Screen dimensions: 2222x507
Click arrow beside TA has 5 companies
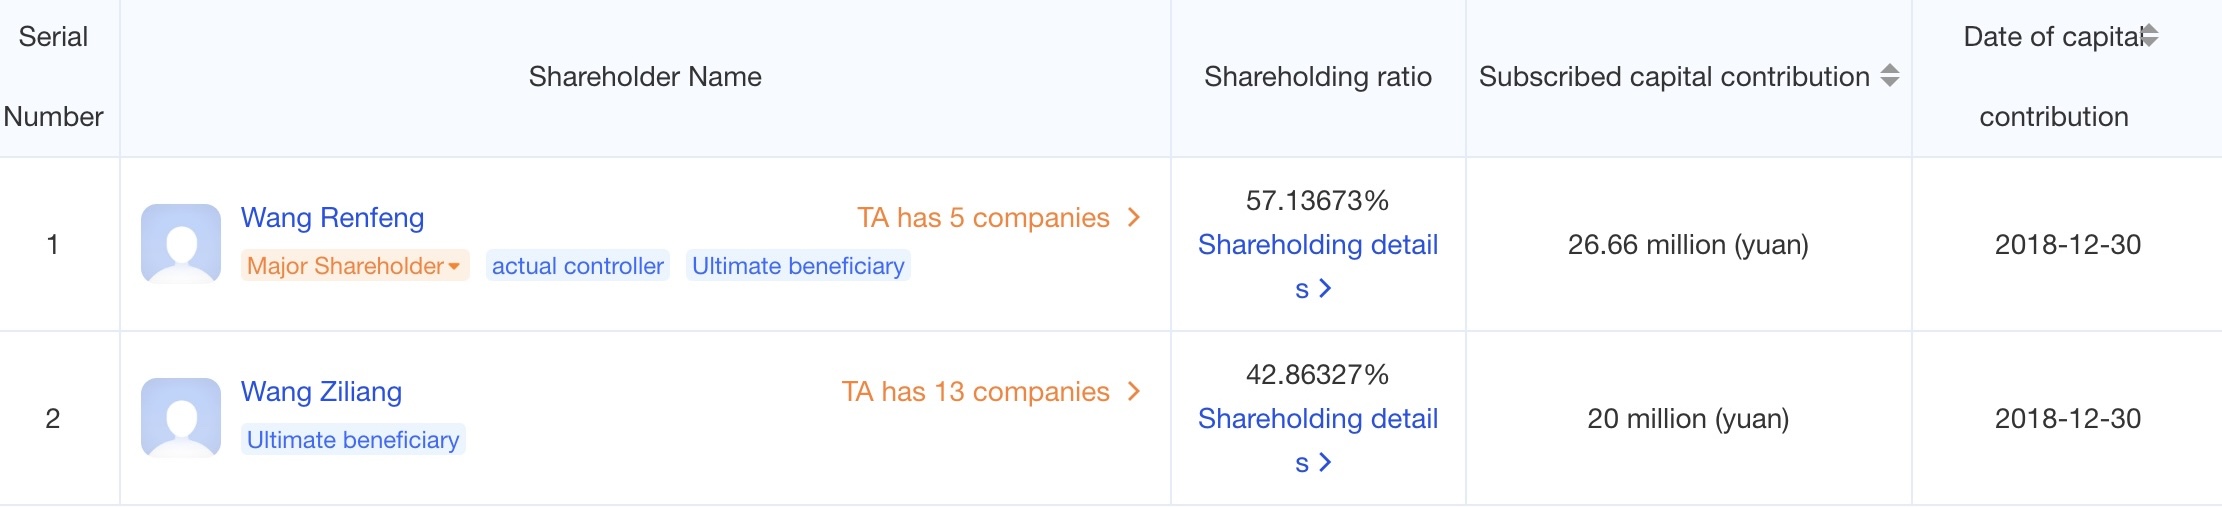coord(1134,217)
